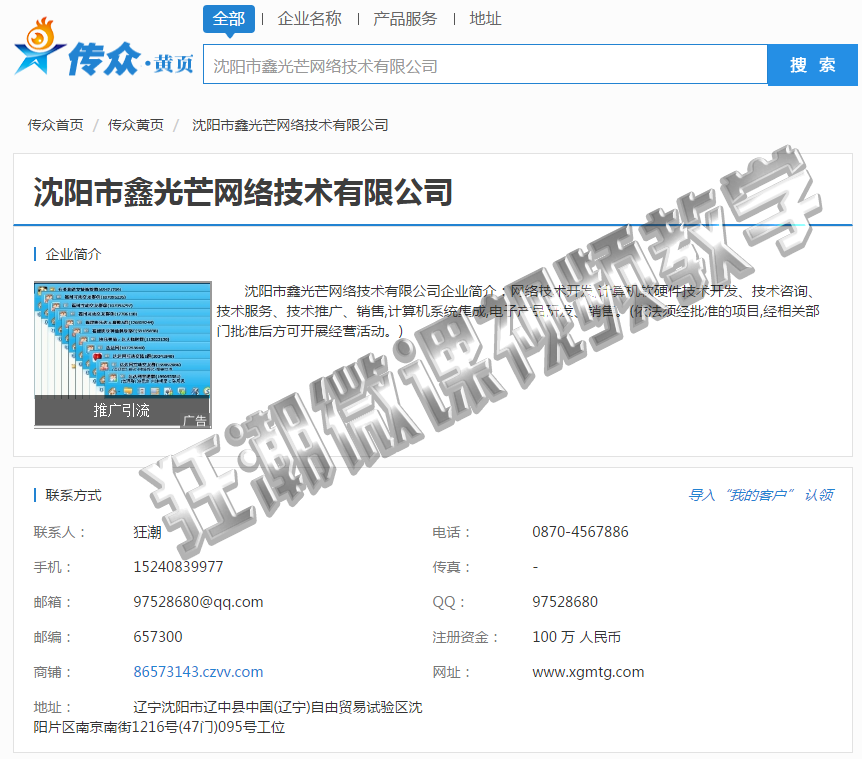This screenshot has height=759, width=862.
Task: Select phone number 0870-4567886
Action: point(580,532)
